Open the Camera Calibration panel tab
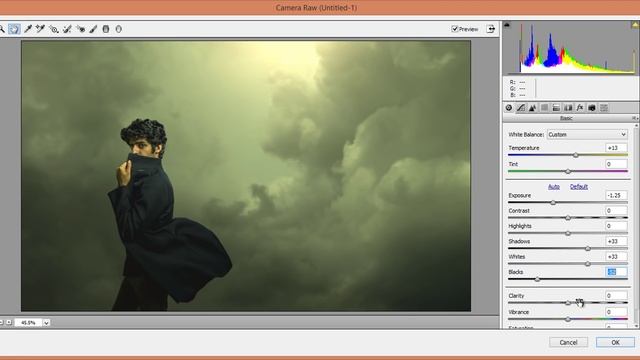This screenshot has height=360, width=640. [592, 108]
